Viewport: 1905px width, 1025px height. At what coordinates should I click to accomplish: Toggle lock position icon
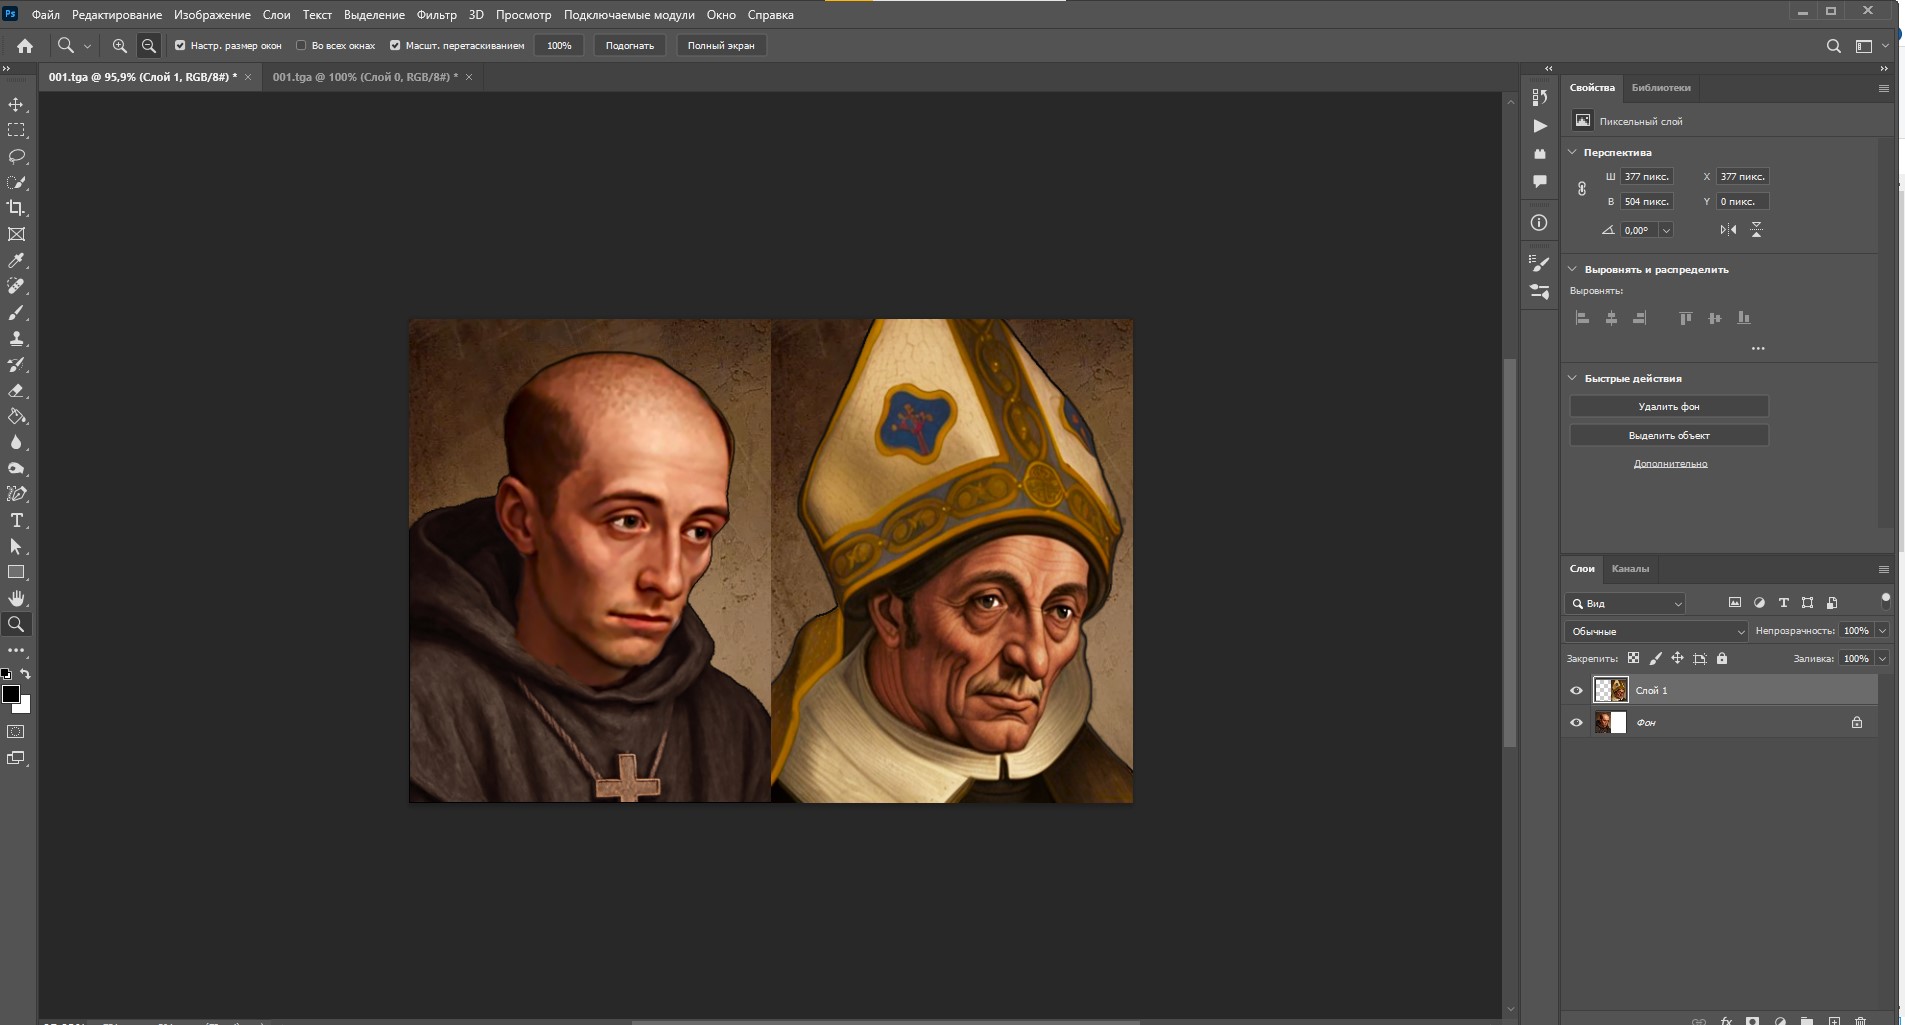tap(1677, 659)
